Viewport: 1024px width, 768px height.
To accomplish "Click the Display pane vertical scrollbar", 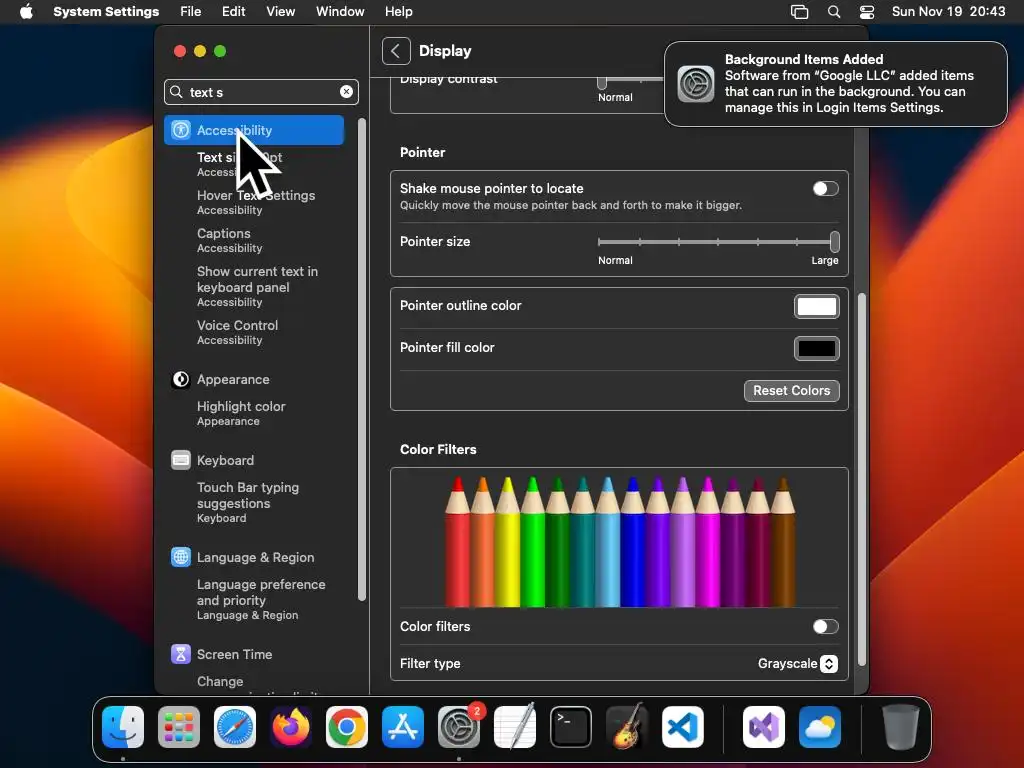I will pyautogui.click(x=861, y=480).
